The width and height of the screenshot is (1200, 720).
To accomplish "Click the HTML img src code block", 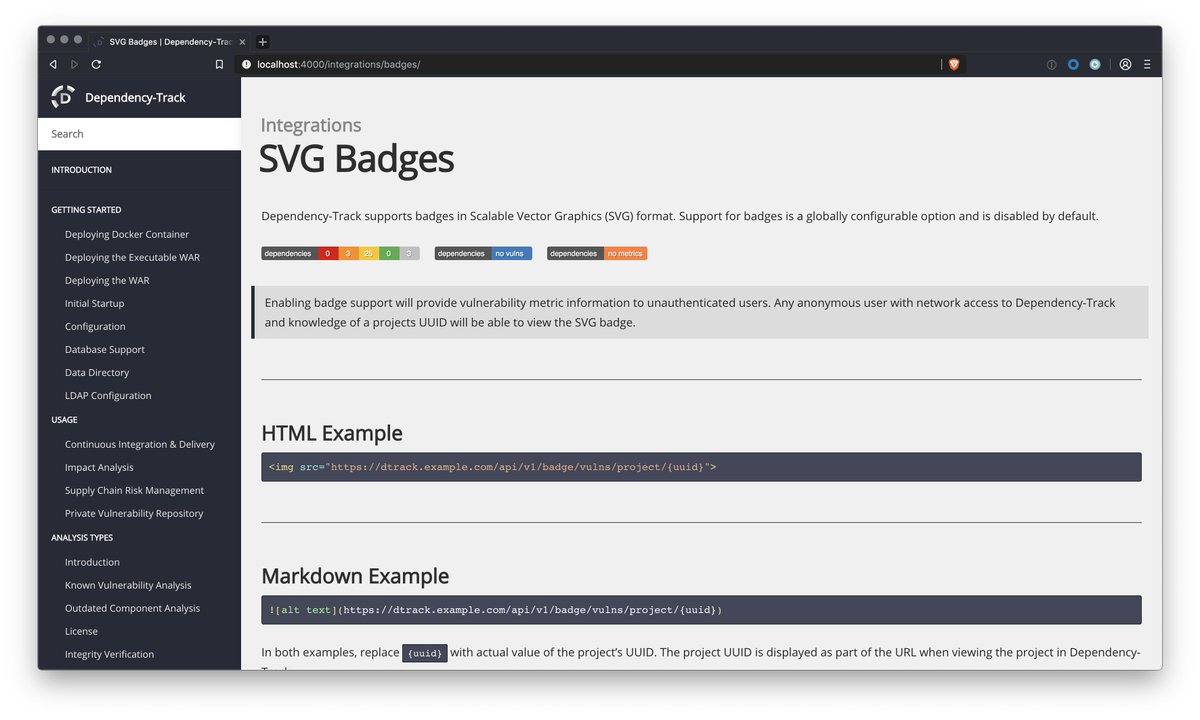I will [x=701, y=467].
